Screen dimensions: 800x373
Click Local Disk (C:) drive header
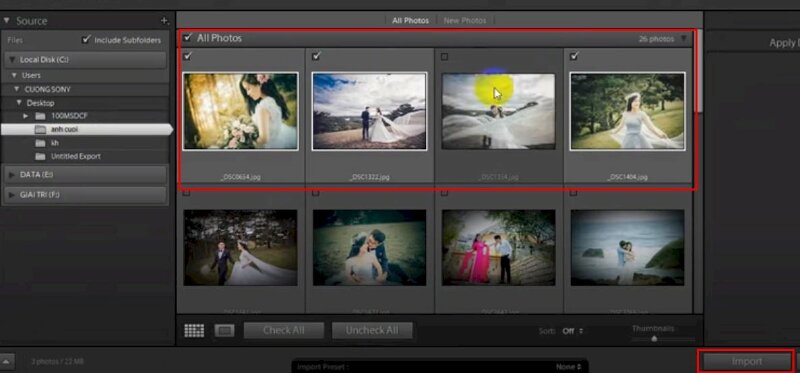(x=85, y=60)
